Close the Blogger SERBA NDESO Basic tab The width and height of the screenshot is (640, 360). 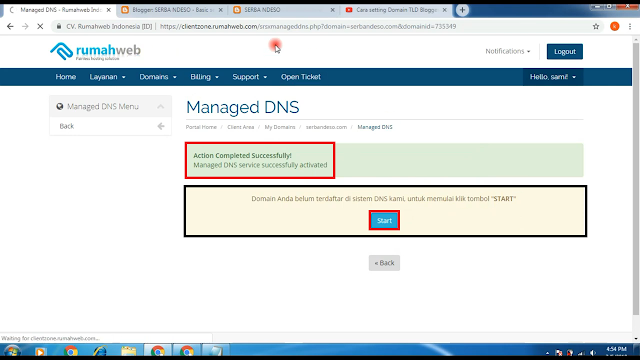coord(221,10)
